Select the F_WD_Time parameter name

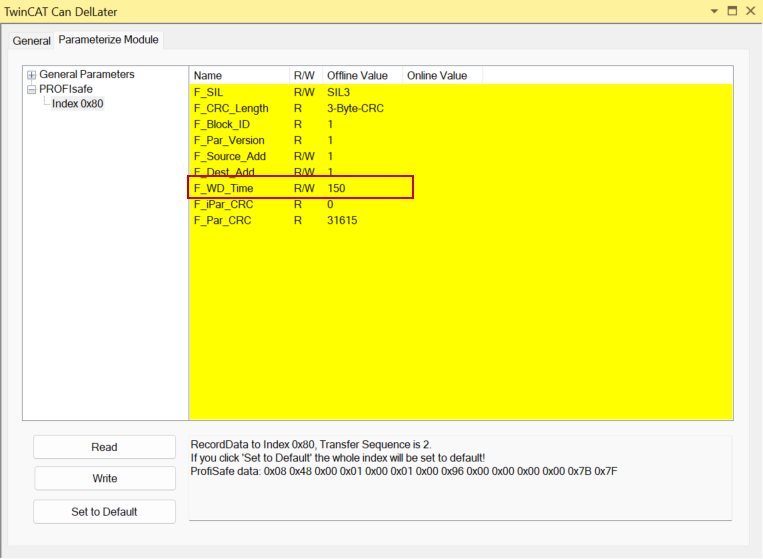click(223, 188)
